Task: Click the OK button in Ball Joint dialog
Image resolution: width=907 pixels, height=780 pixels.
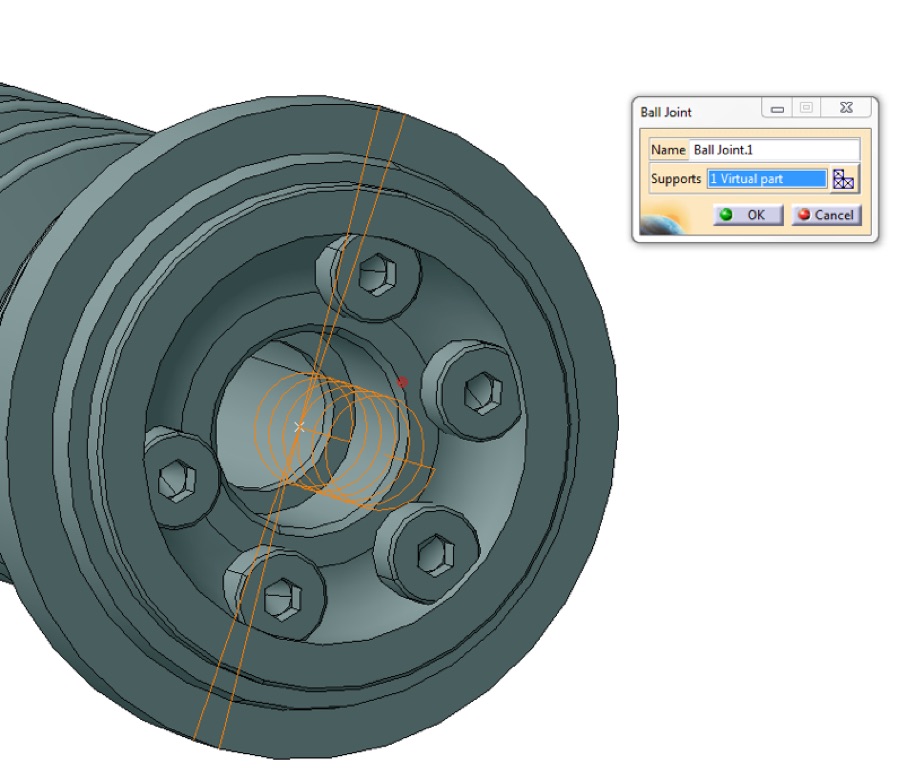Action: [x=748, y=215]
